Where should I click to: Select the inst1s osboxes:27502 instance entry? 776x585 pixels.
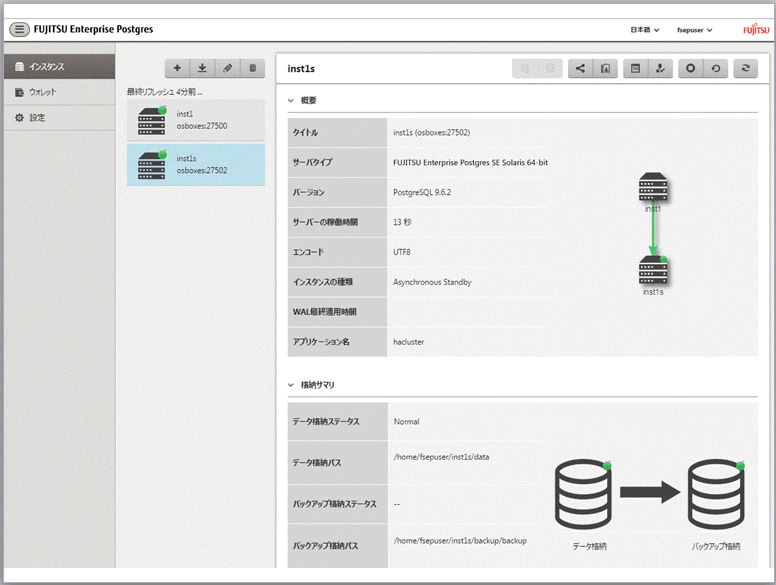[x=196, y=165]
